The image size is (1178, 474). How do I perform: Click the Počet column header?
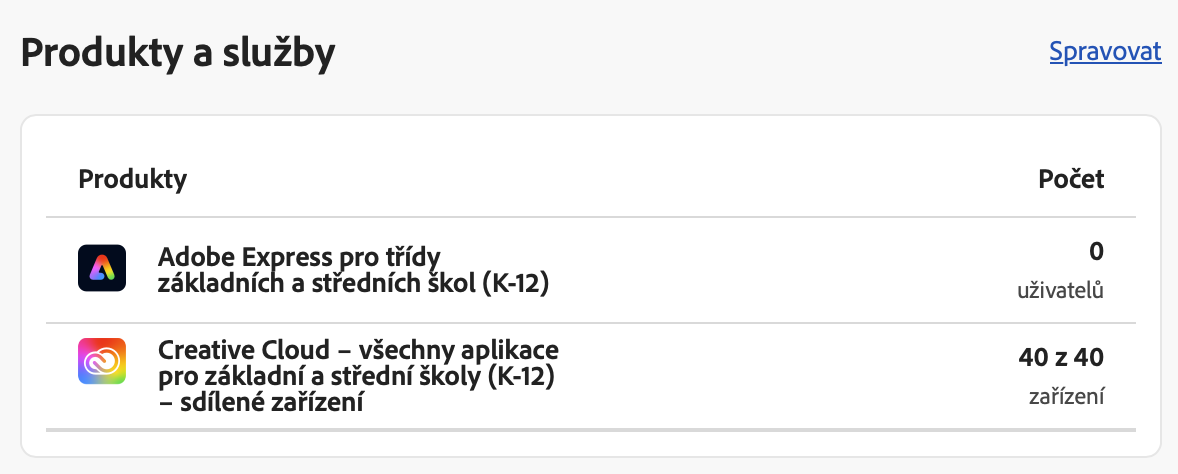coord(1071,180)
